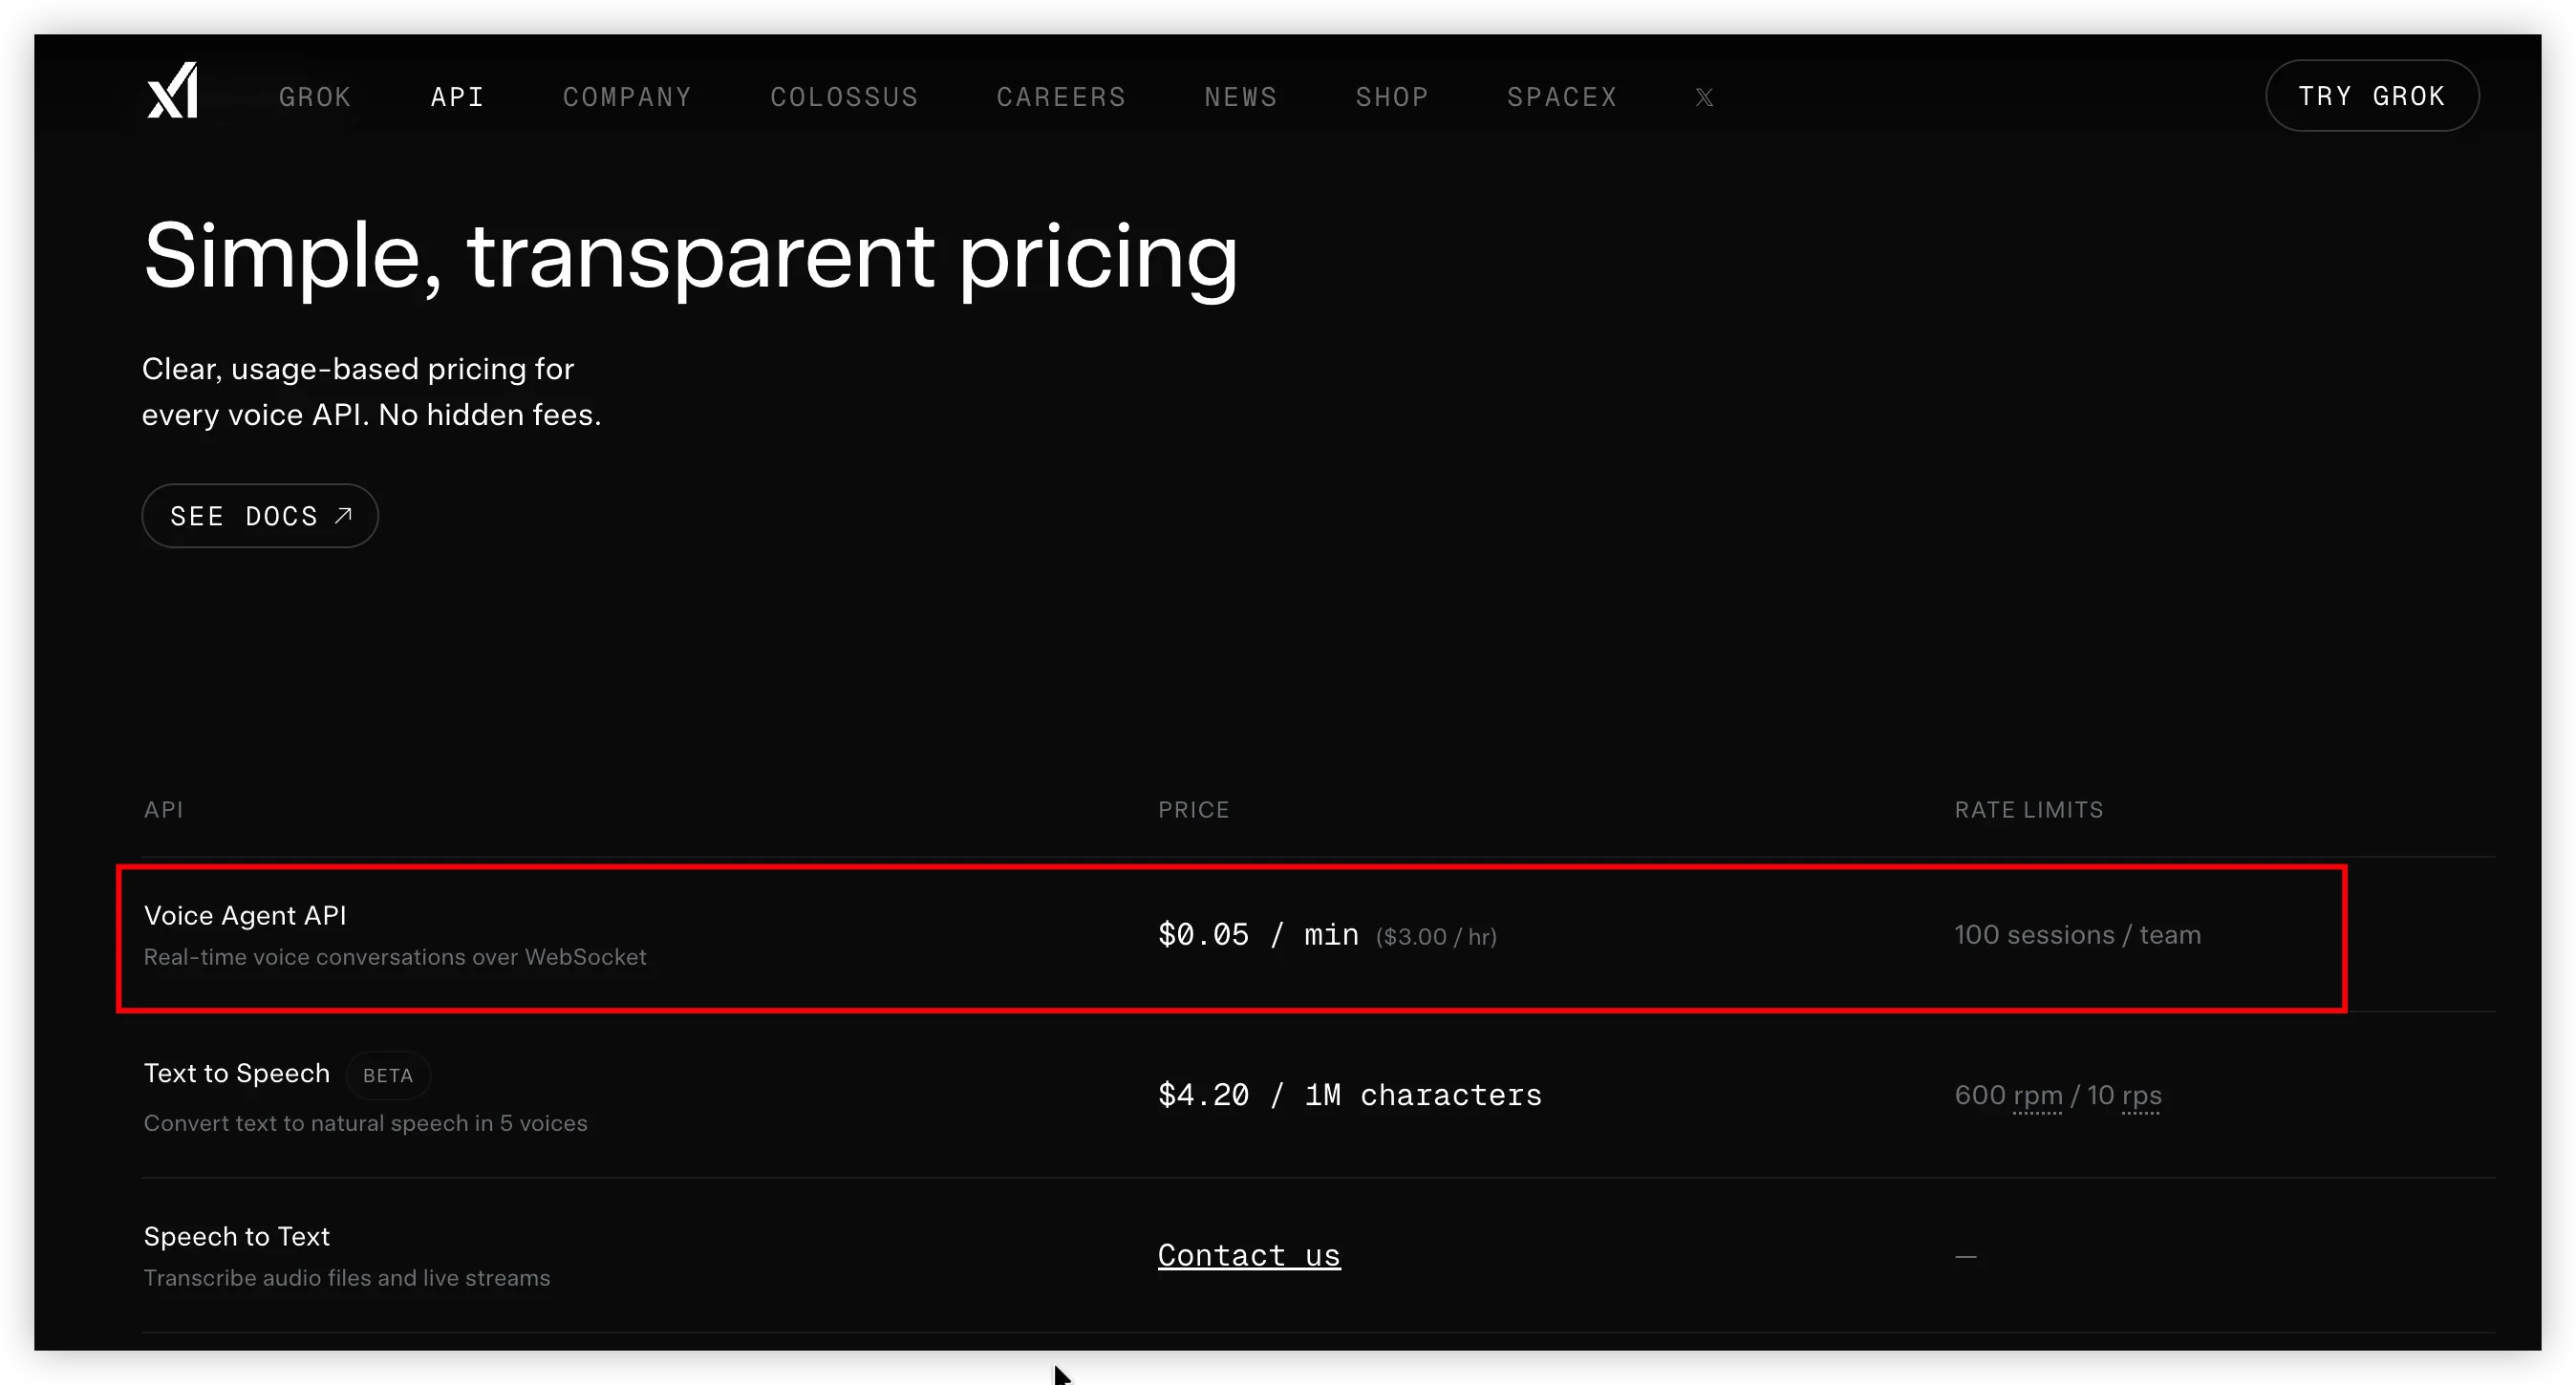2576x1385 pixels.
Task: Open the SpaceX nav link
Action: click(x=1561, y=97)
